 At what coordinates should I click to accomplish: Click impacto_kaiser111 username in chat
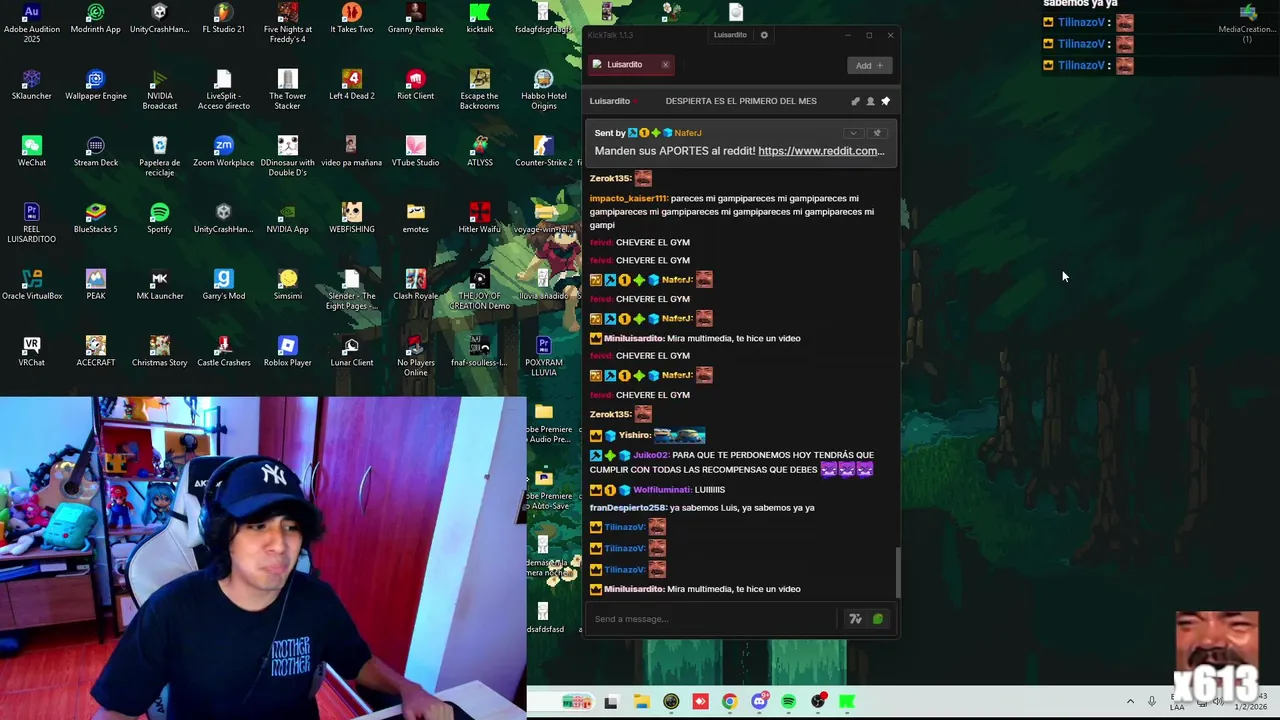pos(628,198)
